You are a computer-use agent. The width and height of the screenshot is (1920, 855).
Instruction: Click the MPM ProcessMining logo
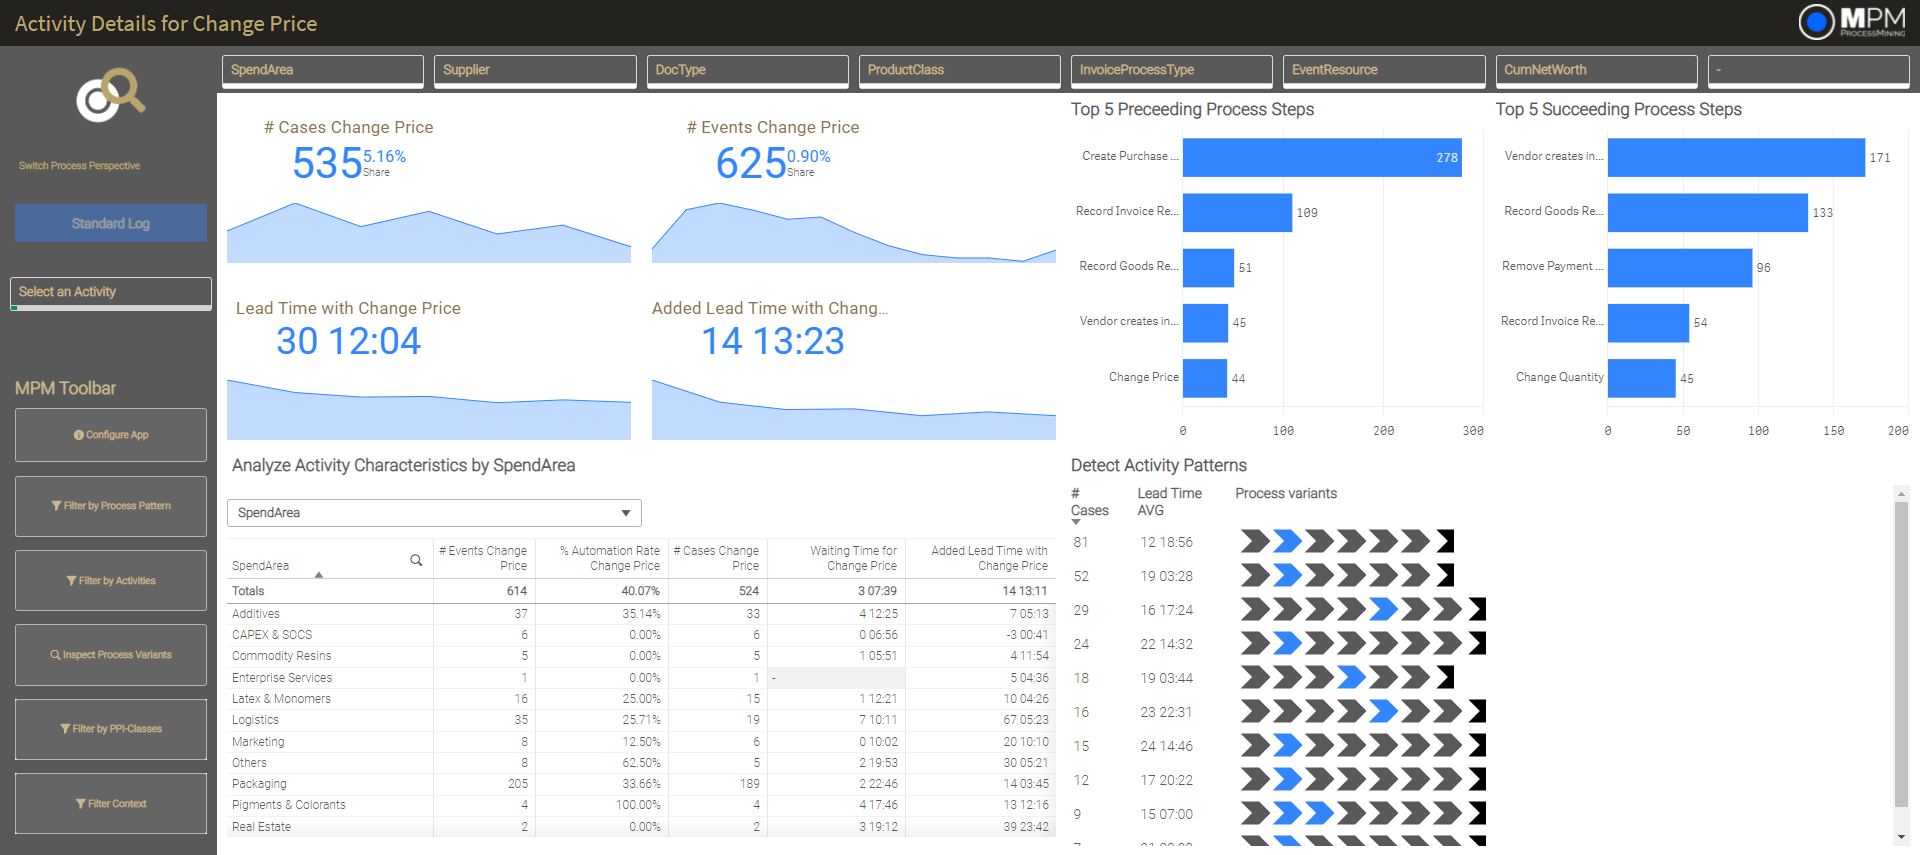coord(1853,21)
